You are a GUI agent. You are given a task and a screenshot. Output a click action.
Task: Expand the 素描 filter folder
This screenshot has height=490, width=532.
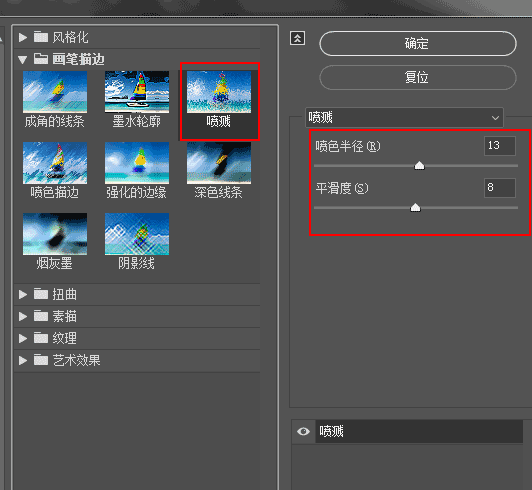[x=23, y=316]
